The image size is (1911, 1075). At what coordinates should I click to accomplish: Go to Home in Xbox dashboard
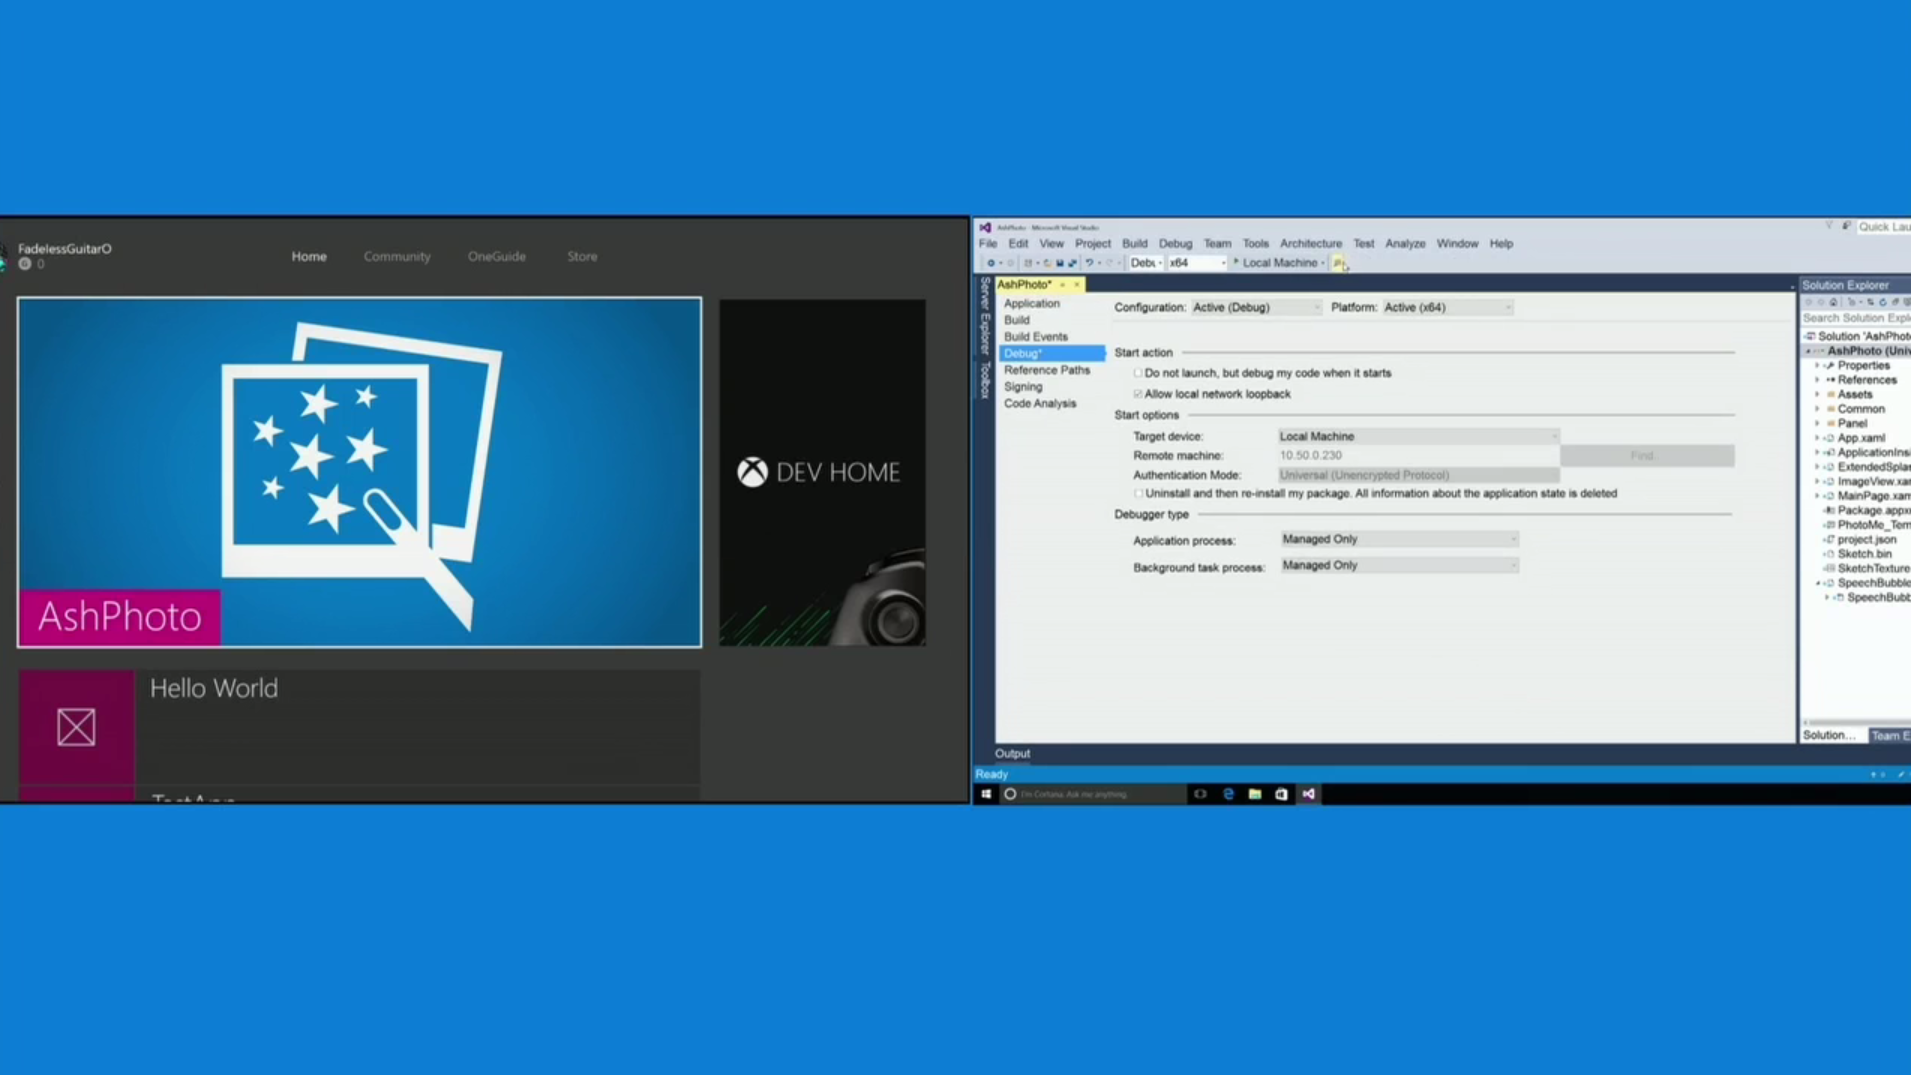coord(309,256)
